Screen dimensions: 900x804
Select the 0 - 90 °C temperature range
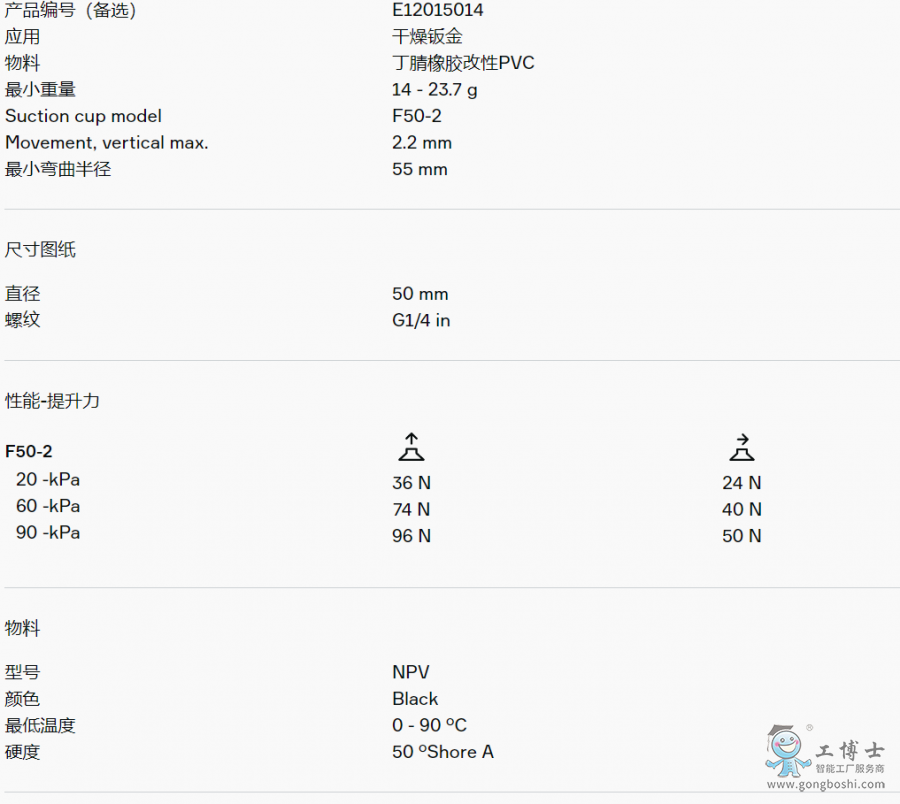[x=429, y=726]
